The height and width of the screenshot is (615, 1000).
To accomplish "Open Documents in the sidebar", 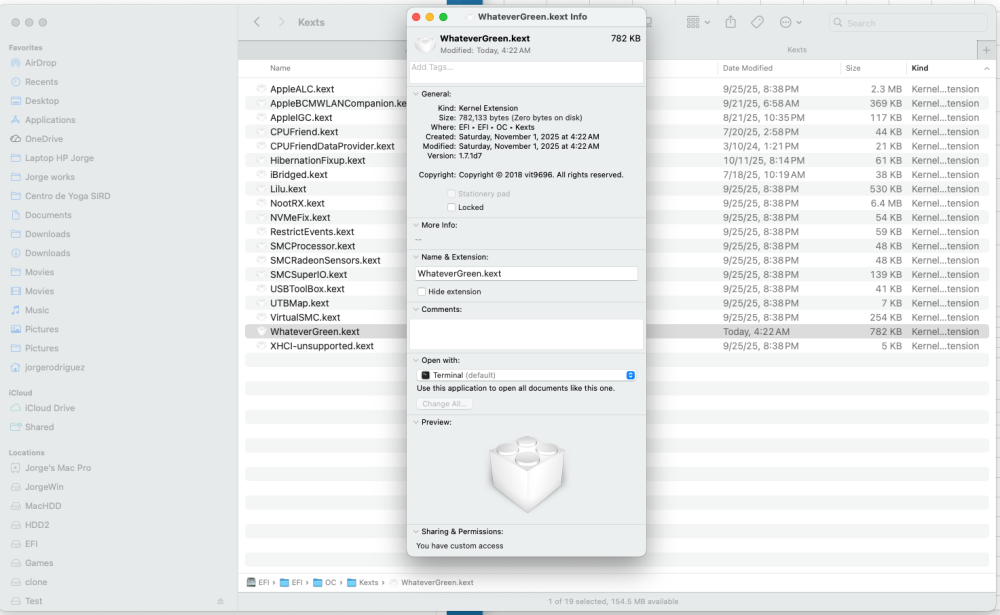I will [x=48, y=215].
